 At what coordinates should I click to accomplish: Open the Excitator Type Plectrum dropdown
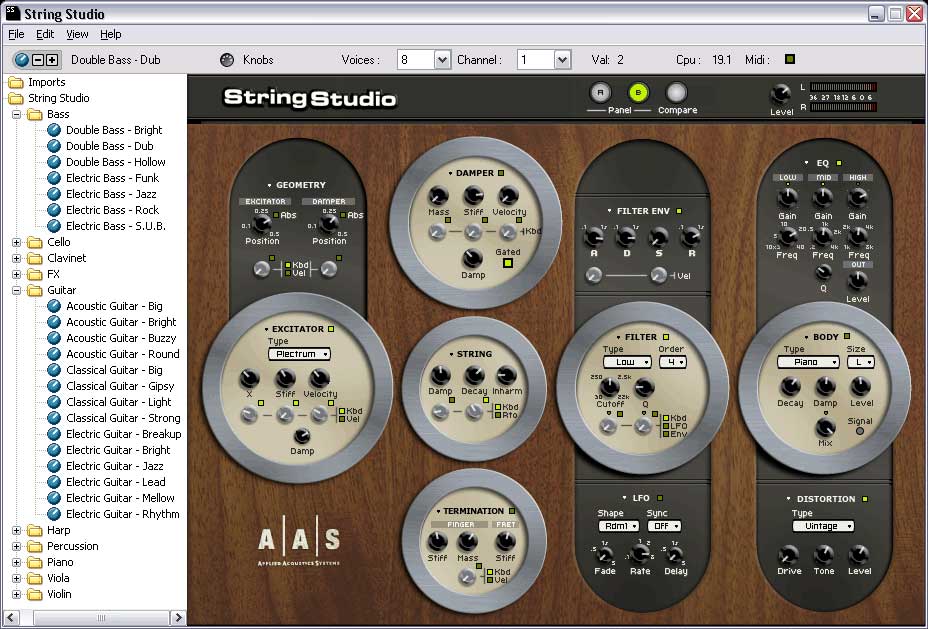(x=299, y=354)
